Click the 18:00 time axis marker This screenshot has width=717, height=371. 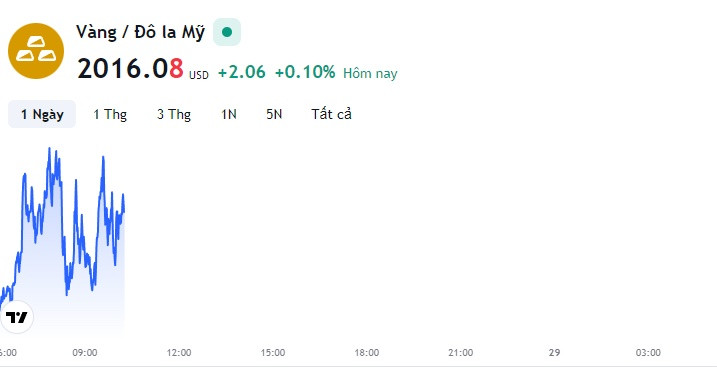click(x=367, y=353)
